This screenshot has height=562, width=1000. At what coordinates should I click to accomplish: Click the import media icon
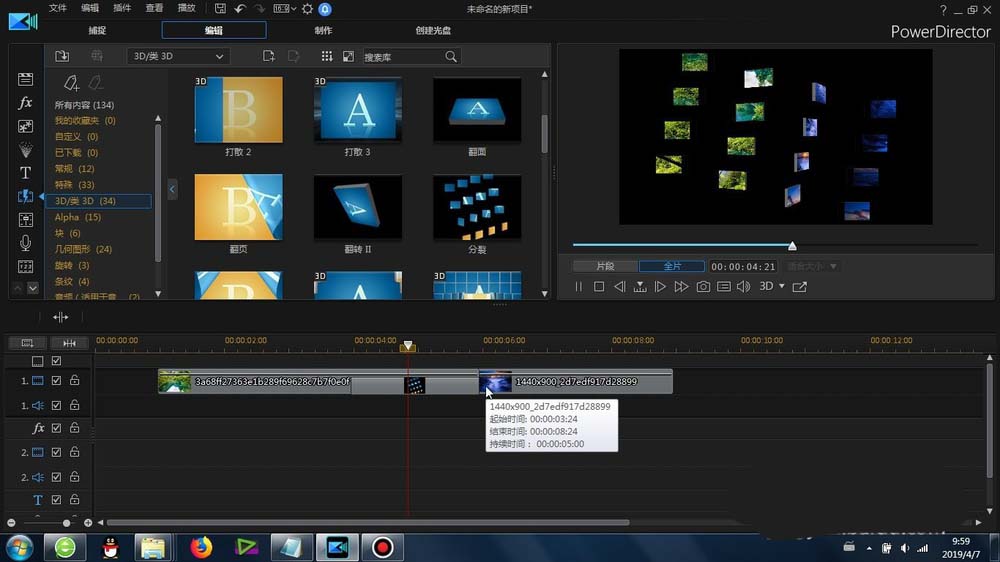(x=62, y=56)
